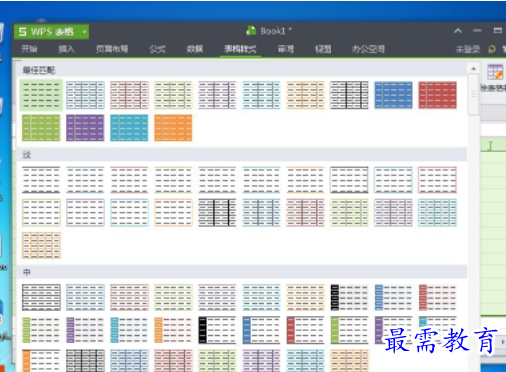This screenshot has height=372, width=506.
Task: Pick the first black-lined style under 浅
Action: [41, 180]
